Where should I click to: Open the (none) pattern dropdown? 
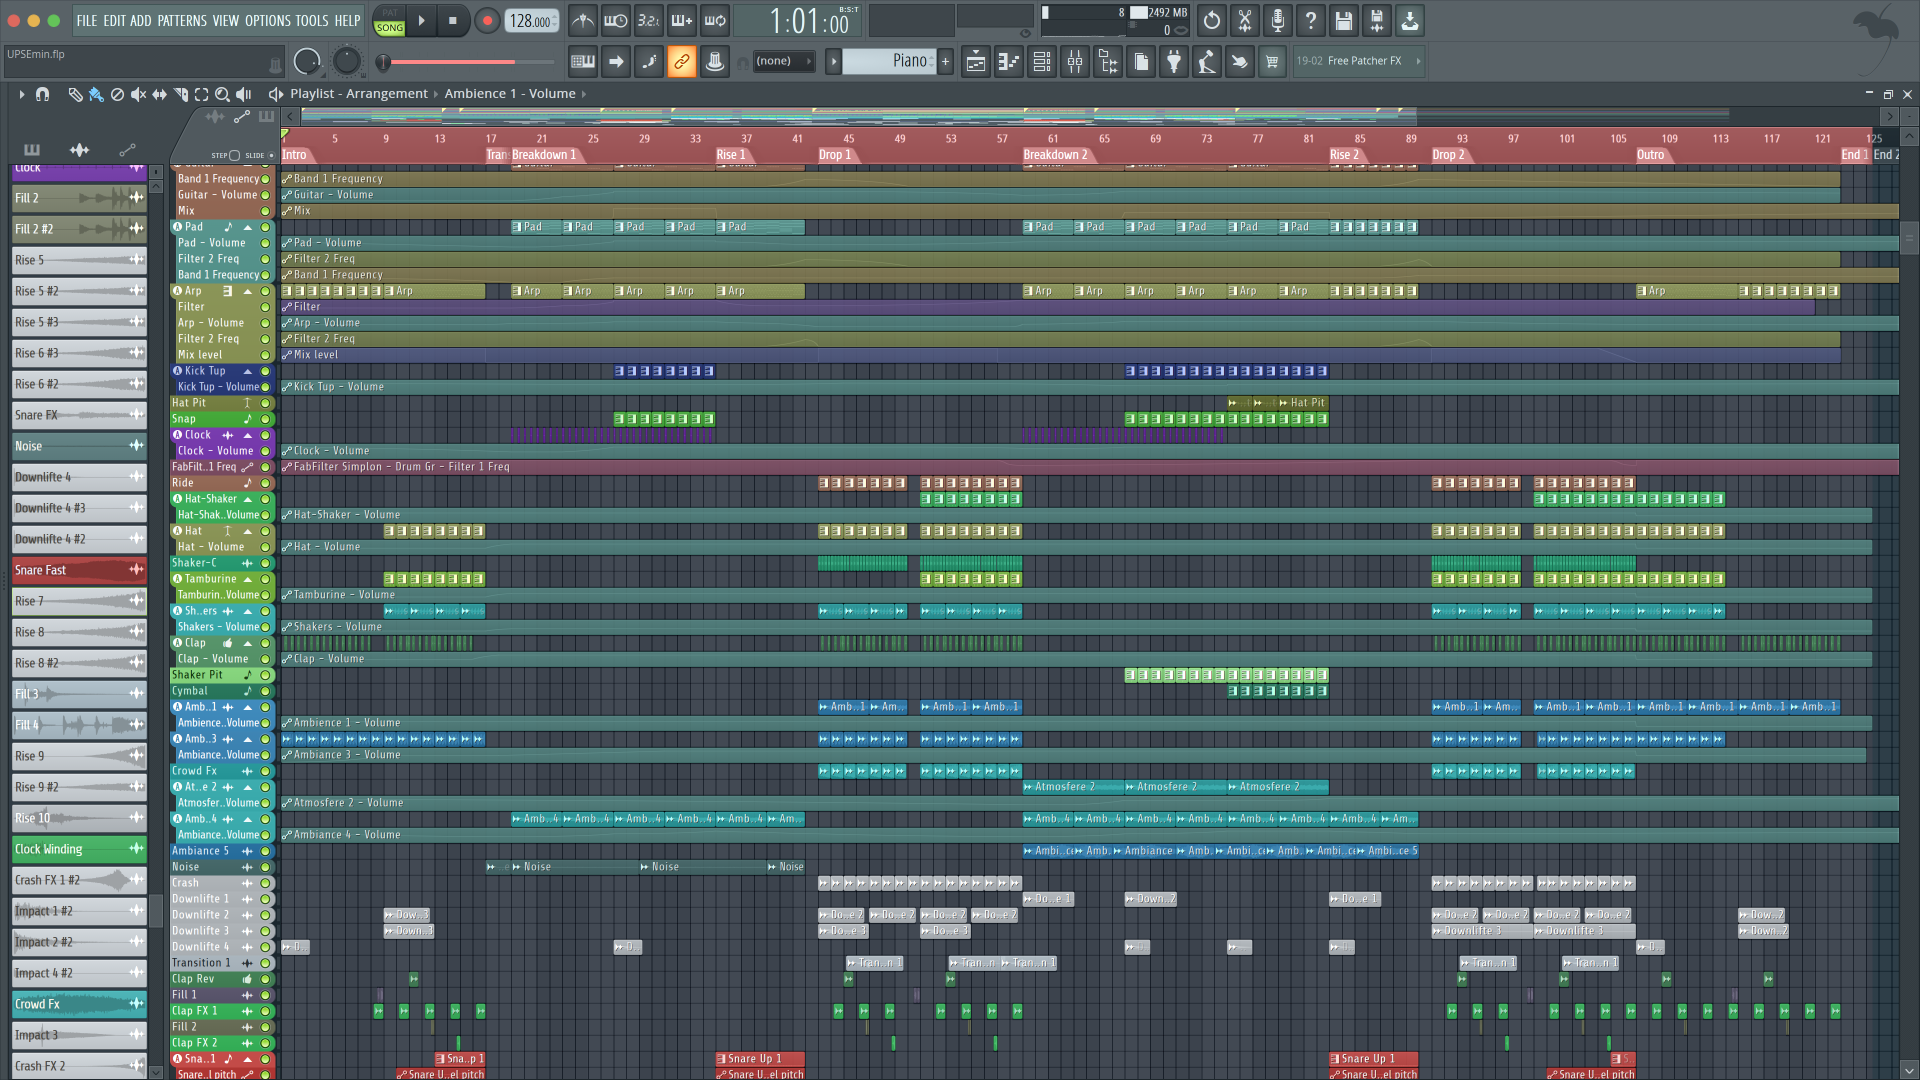click(x=784, y=61)
